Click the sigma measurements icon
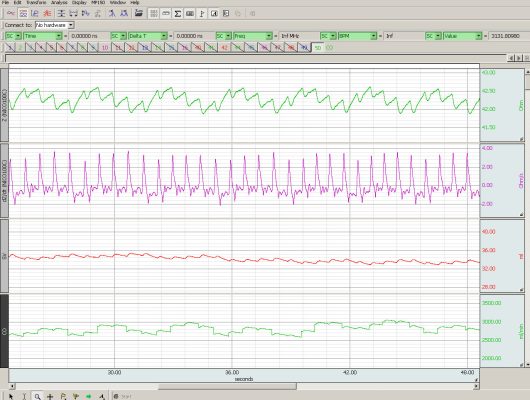The image size is (530, 400). pyautogui.click(x=177, y=14)
